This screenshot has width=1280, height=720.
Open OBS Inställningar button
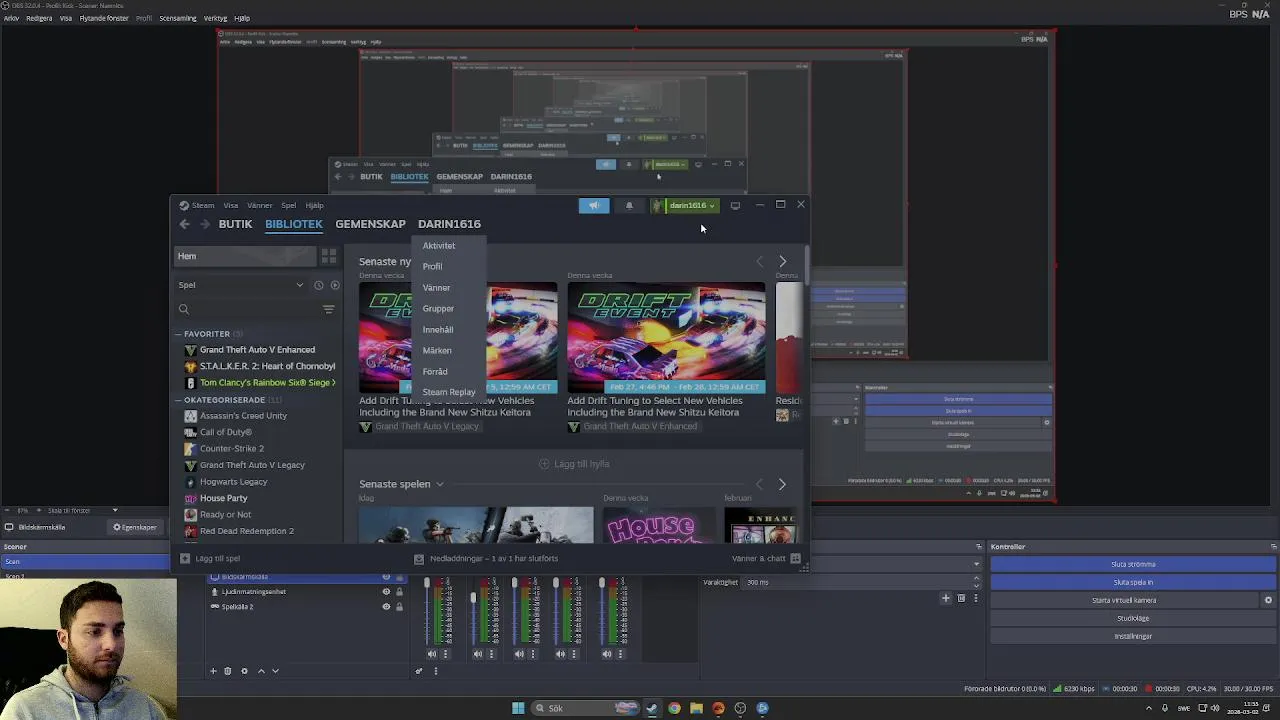point(1133,636)
